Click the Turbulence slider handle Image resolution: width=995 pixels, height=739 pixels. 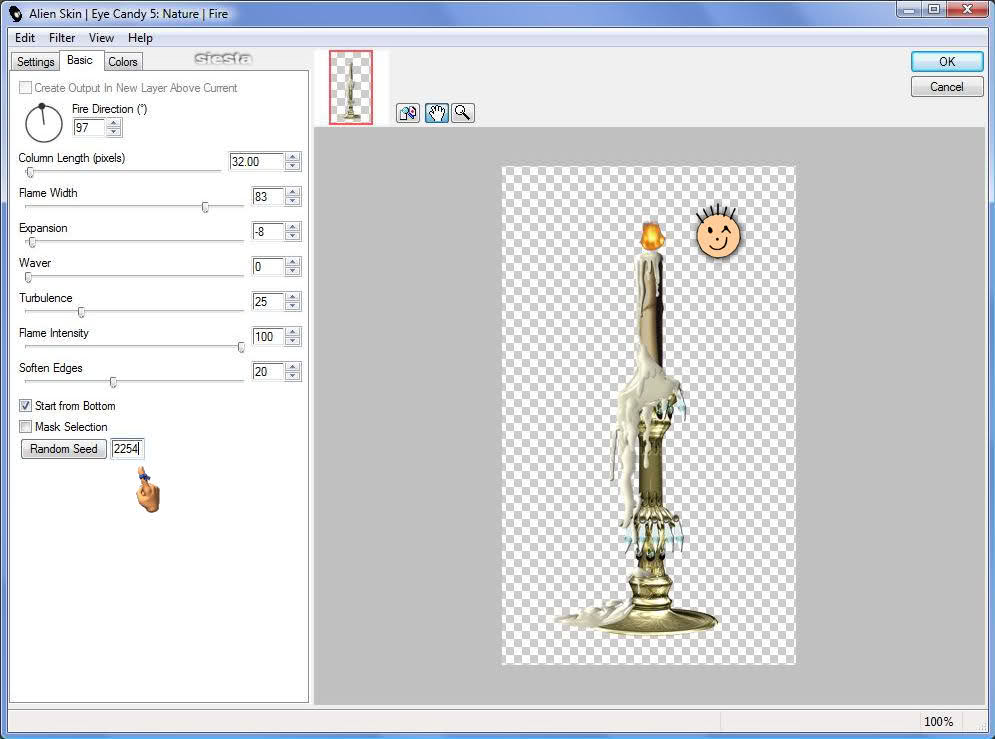tap(81, 312)
